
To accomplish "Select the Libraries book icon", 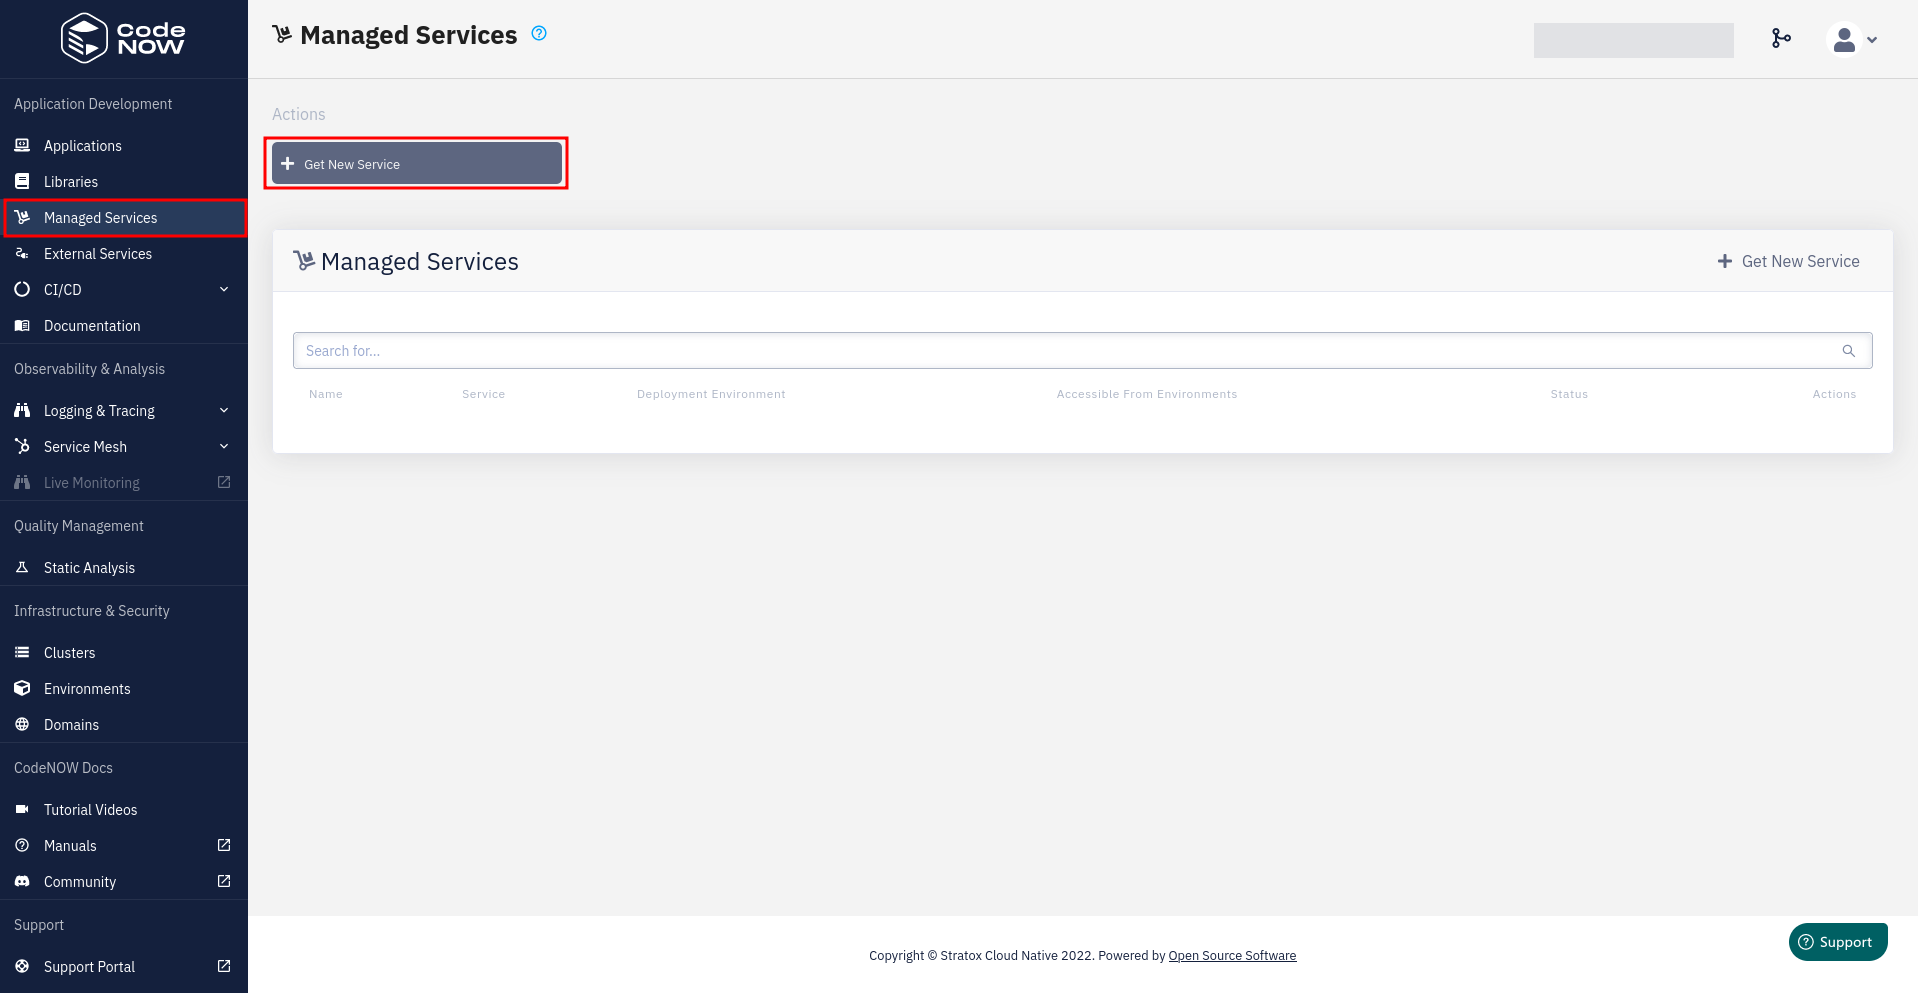I will (22, 181).
